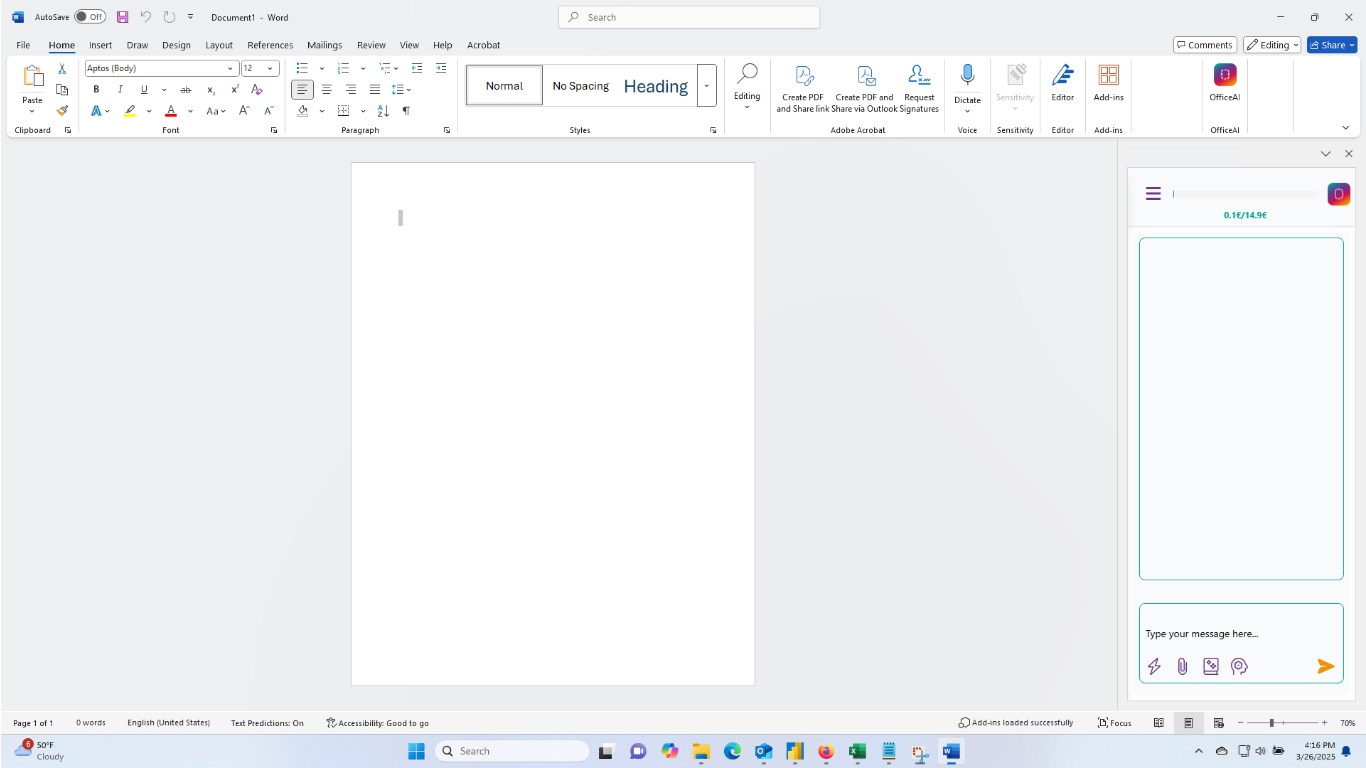This screenshot has width=1366, height=768.
Task: Open the font name dropdown
Action: pos(230,68)
